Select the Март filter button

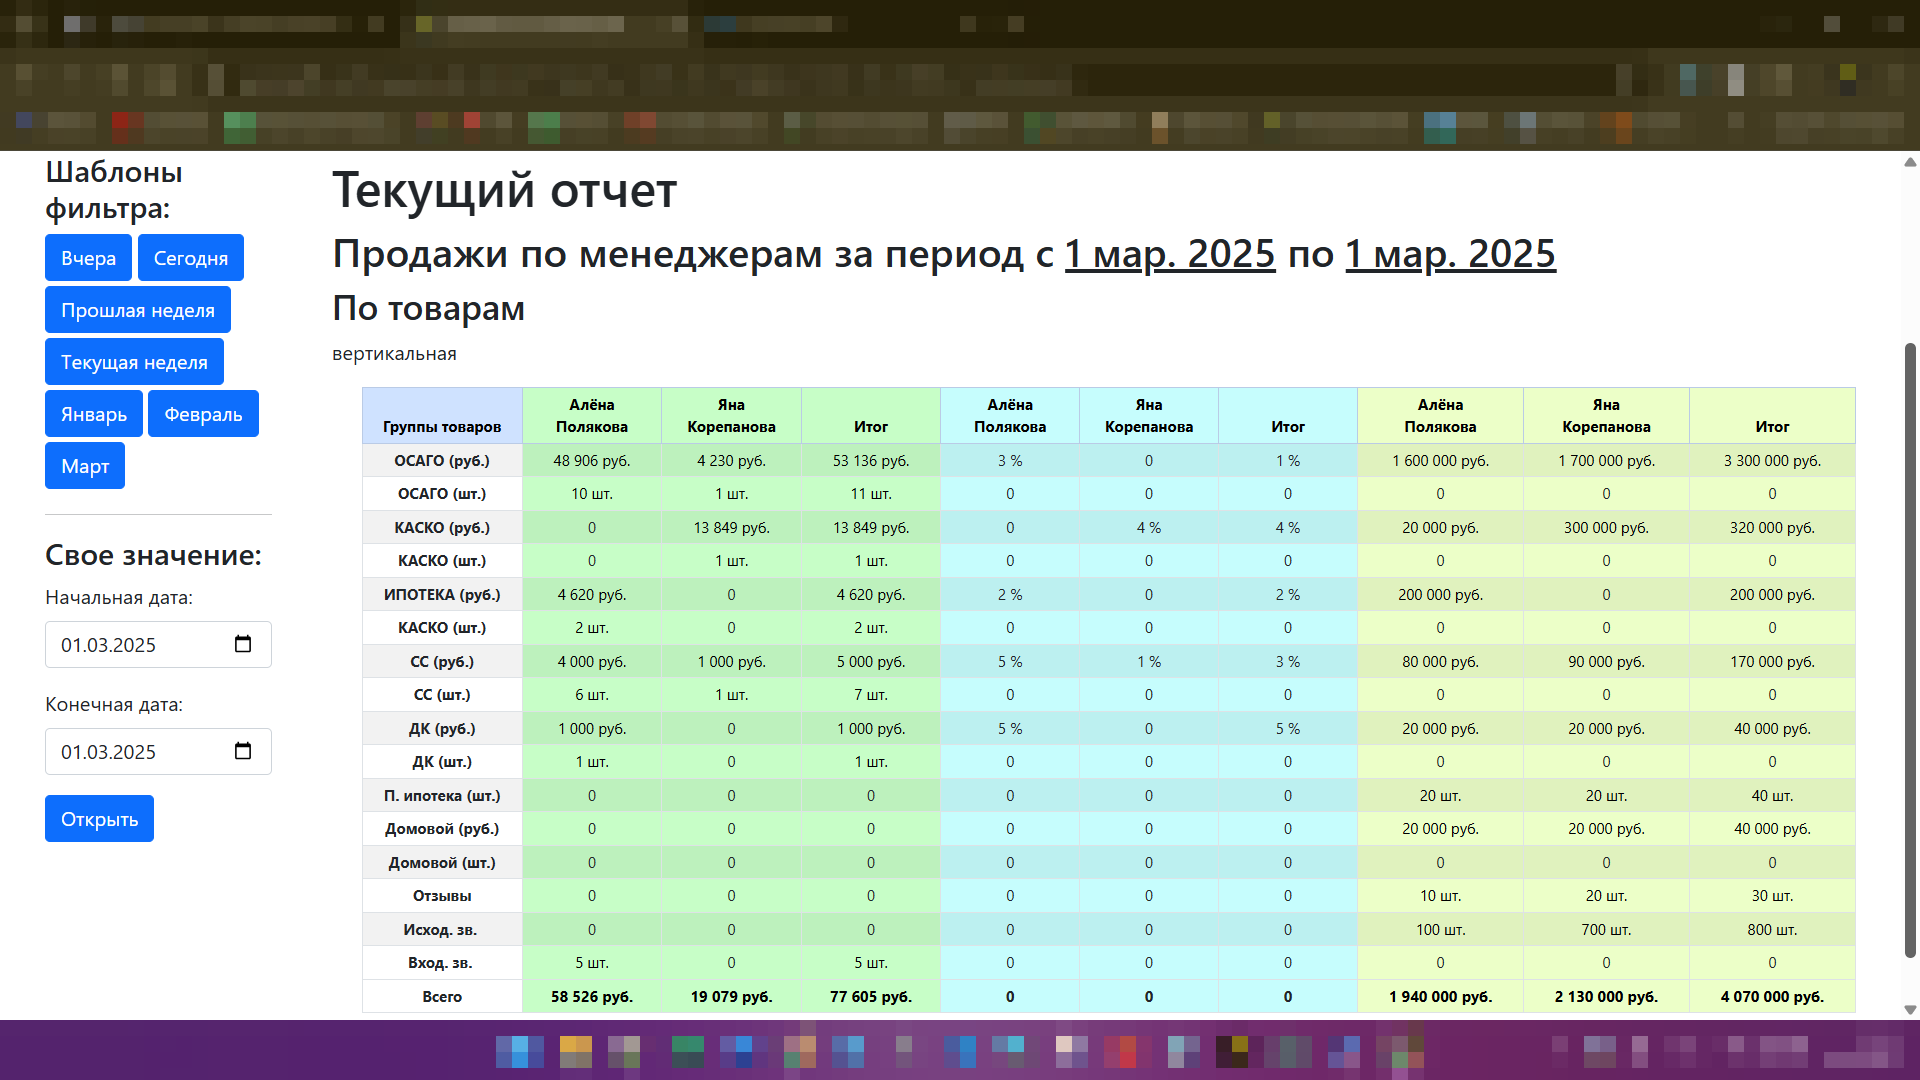point(85,466)
